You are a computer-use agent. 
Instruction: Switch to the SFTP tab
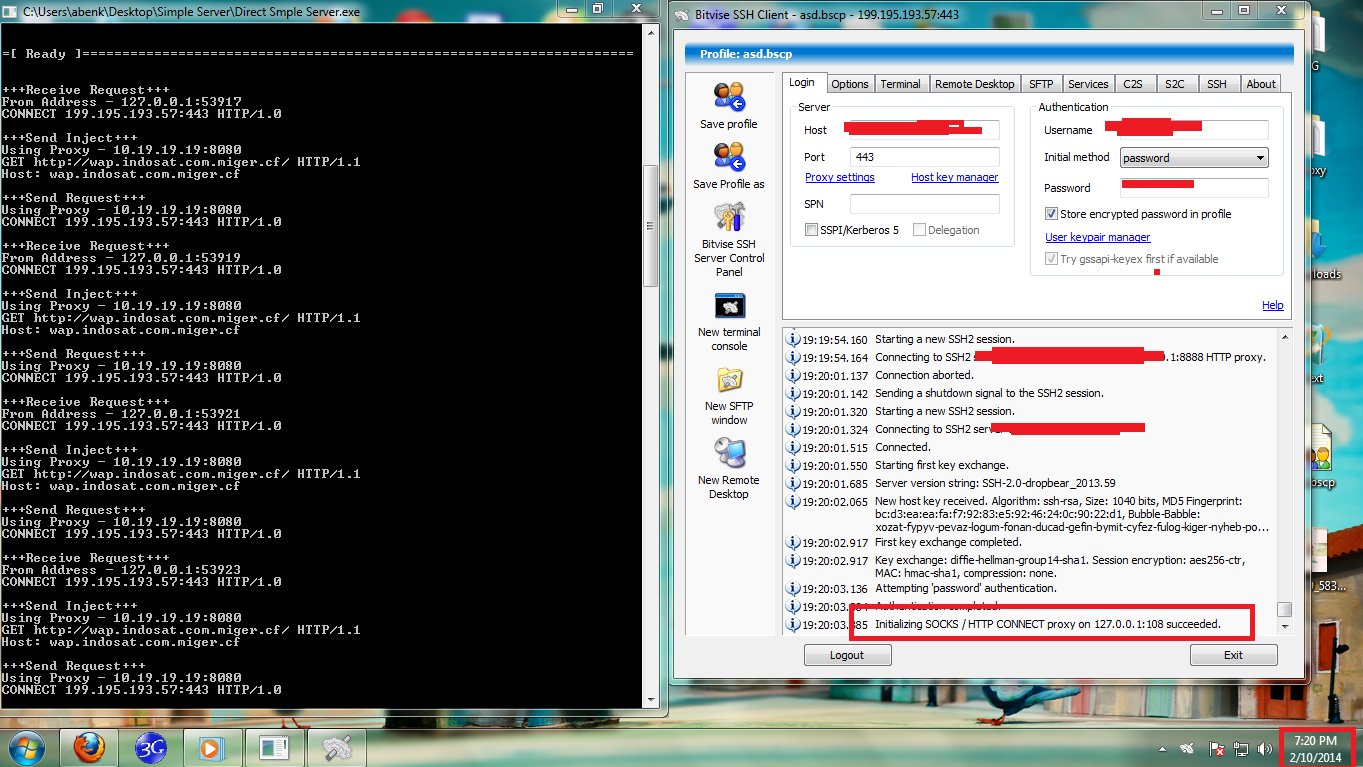tap(1041, 84)
